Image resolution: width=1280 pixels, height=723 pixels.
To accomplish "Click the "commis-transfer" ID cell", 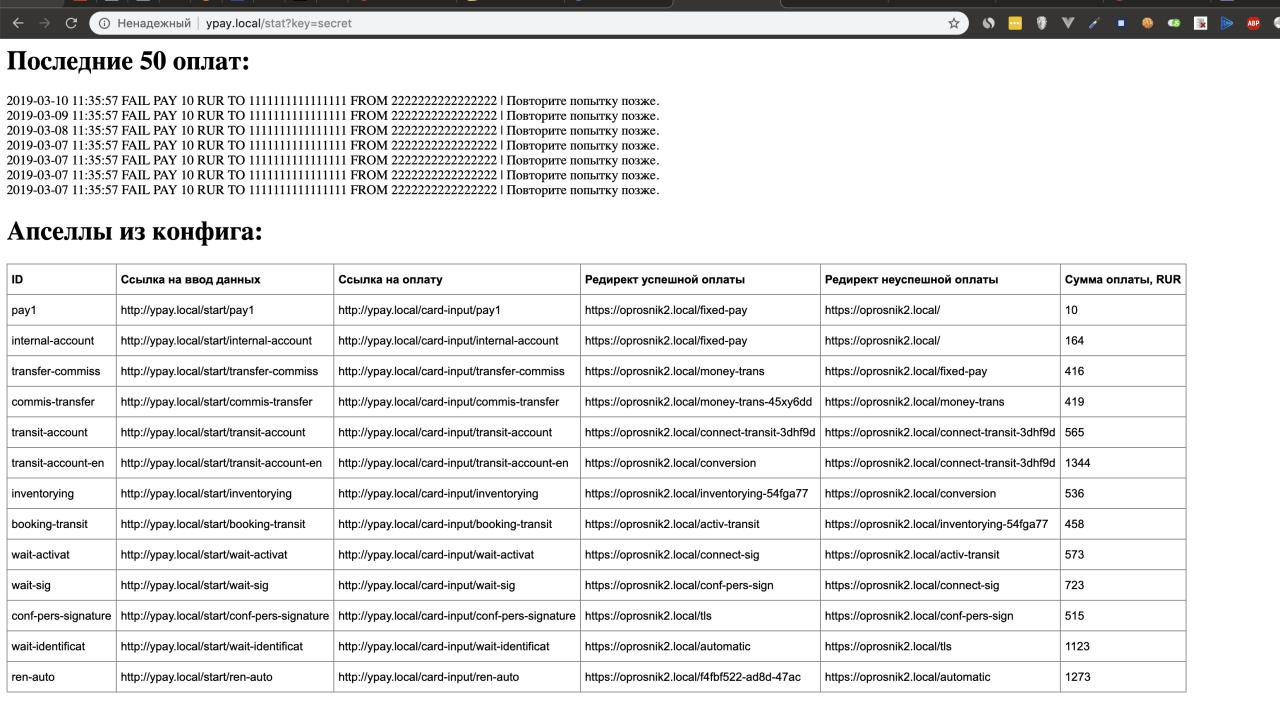I will click(x=62, y=402).
